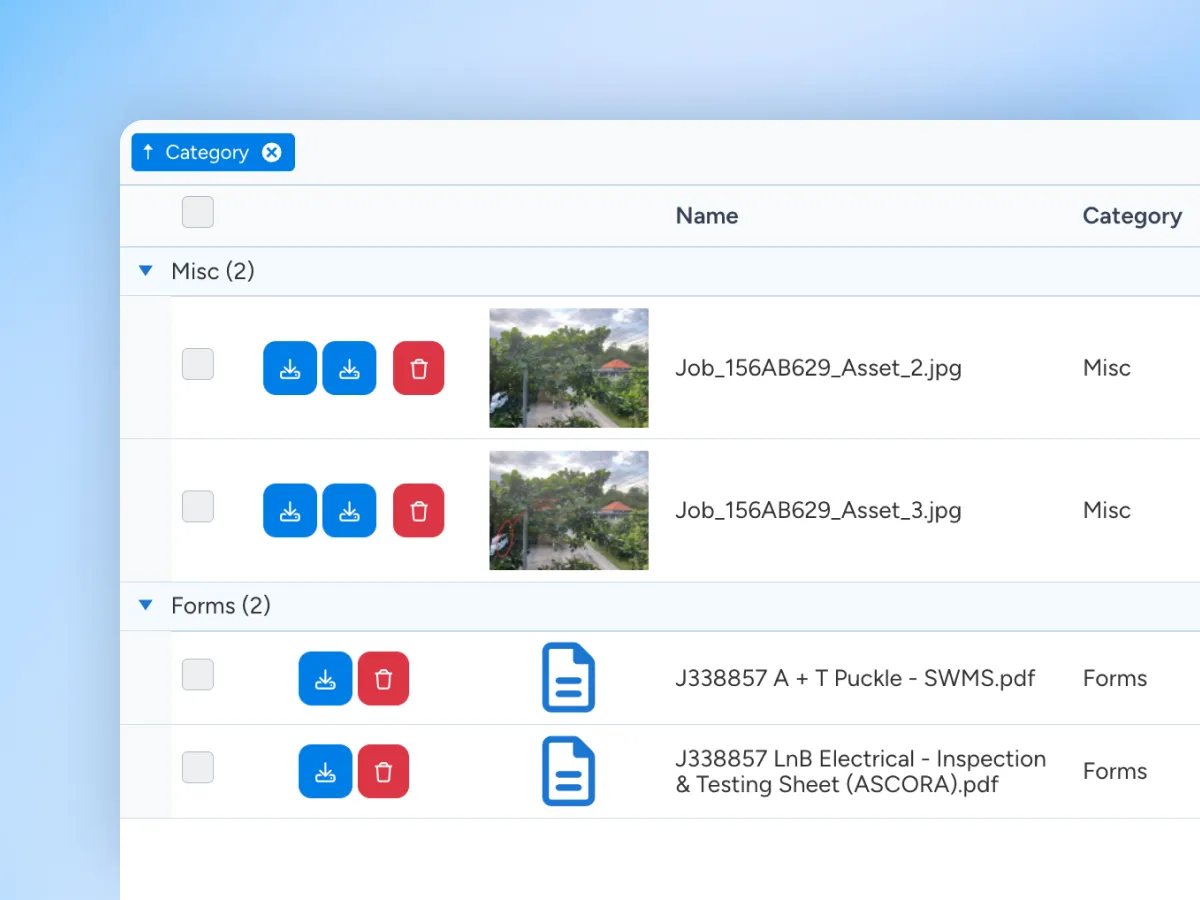
Task: Click the Misc category cell for Asset_2.jpg
Action: [x=1107, y=368]
